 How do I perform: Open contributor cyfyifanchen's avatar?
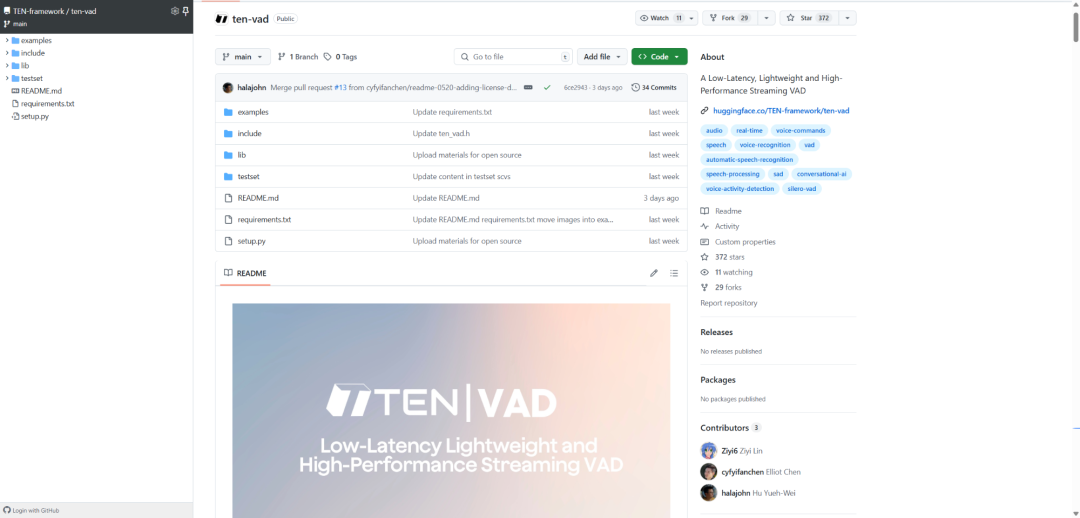tap(708, 472)
